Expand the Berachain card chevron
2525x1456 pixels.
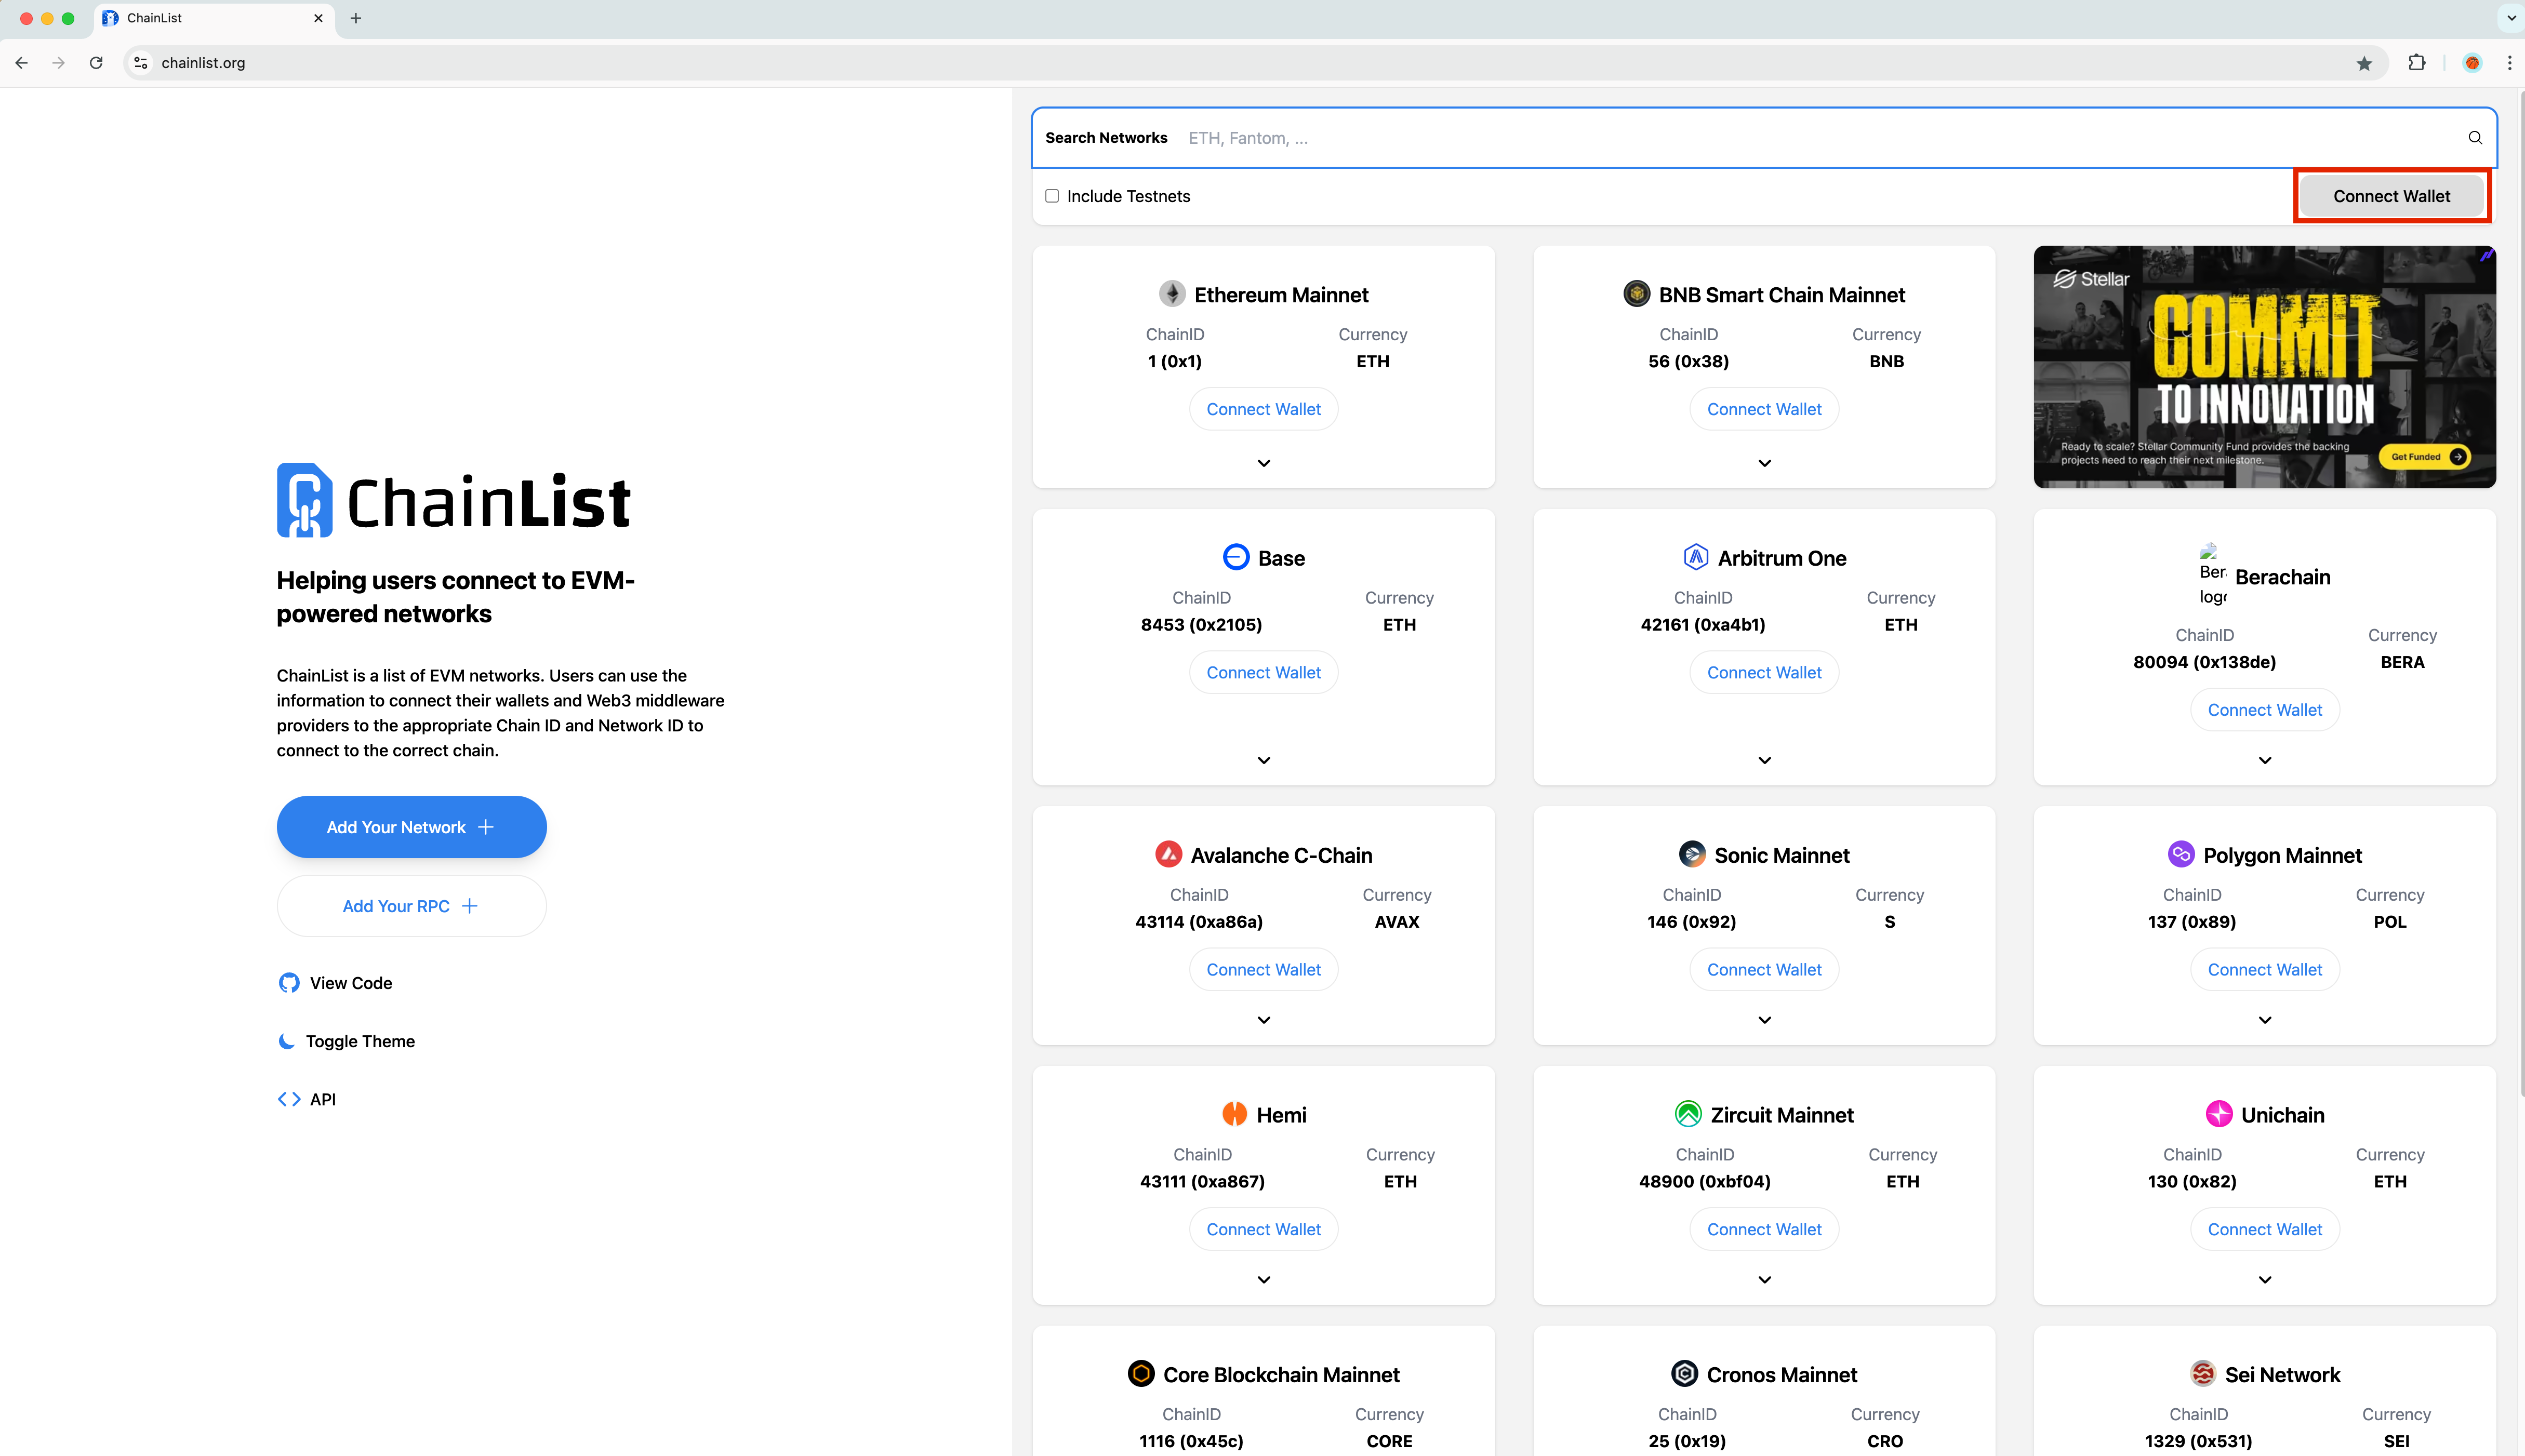[x=2265, y=760]
